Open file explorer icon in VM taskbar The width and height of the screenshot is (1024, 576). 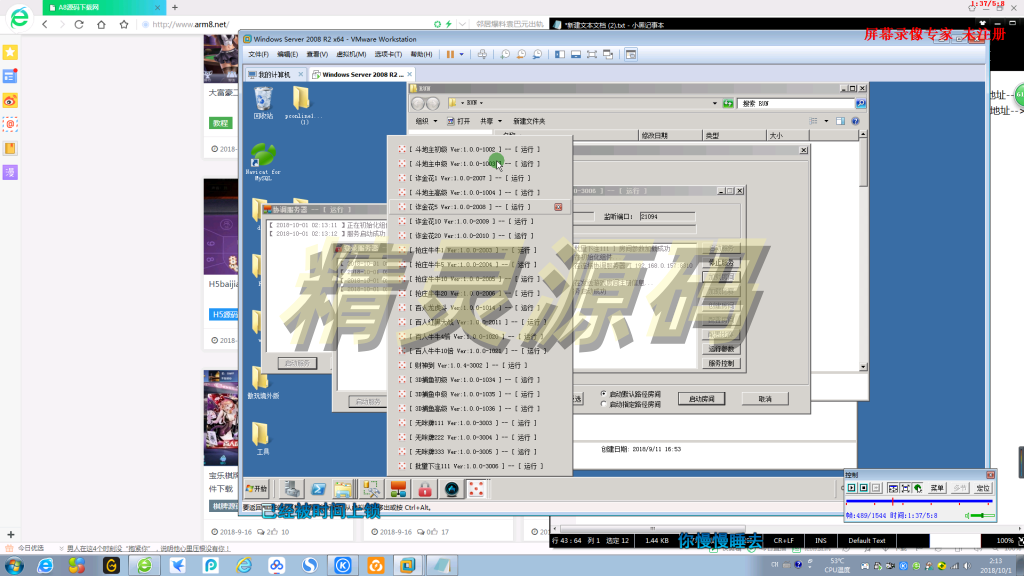tap(343, 489)
